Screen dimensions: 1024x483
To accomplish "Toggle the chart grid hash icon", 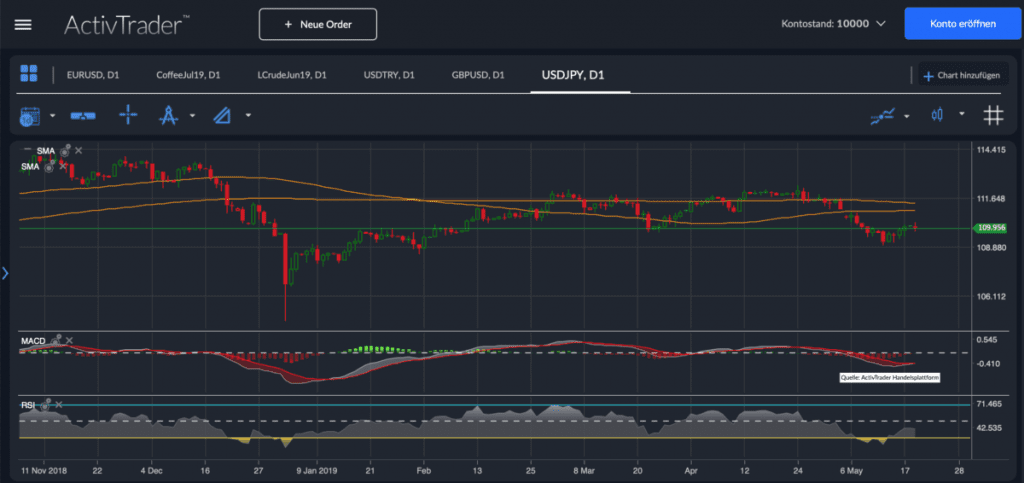I will [x=993, y=116].
